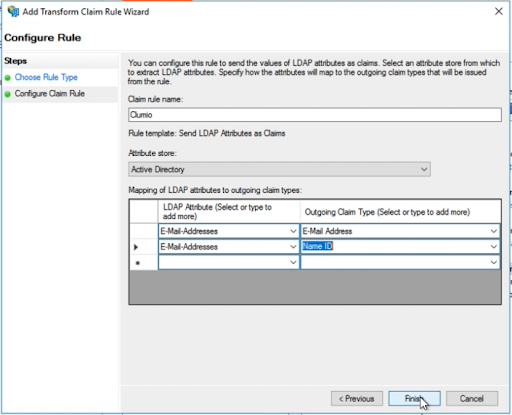The image size is (512, 415).
Task: Click the LDAP Attribute column header
Action: [229, 212]
